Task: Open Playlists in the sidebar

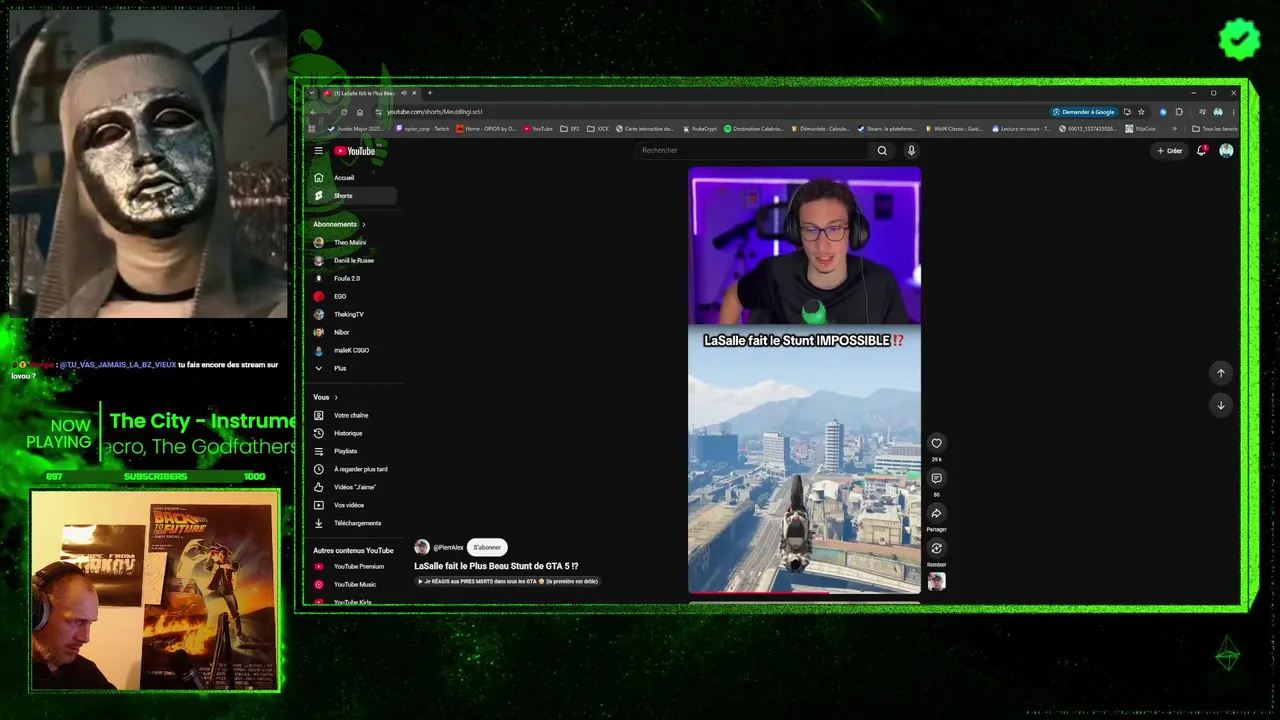Action: tap(351, 452)
